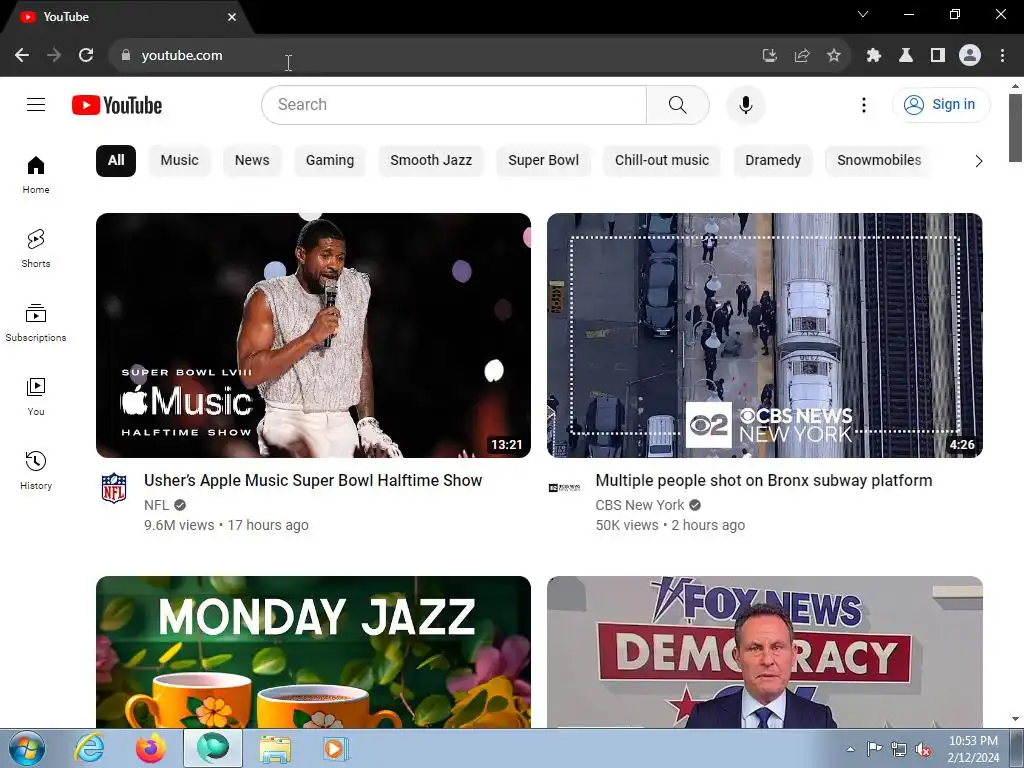Click the install app icon in address bar
This screenshot has height=768, width=1024.
[x=770, y=56]
